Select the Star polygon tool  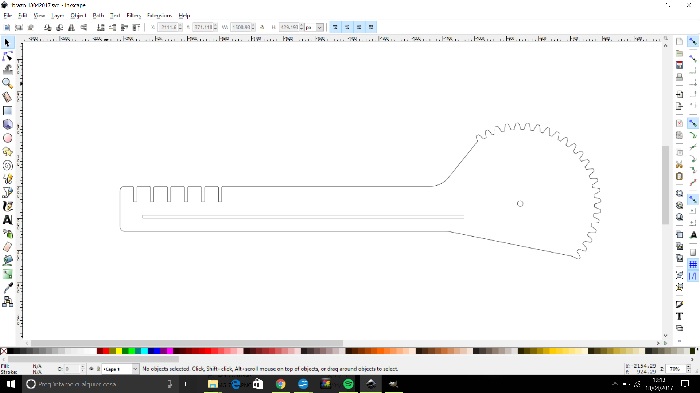pyautogui.click(x=7, y=152)
